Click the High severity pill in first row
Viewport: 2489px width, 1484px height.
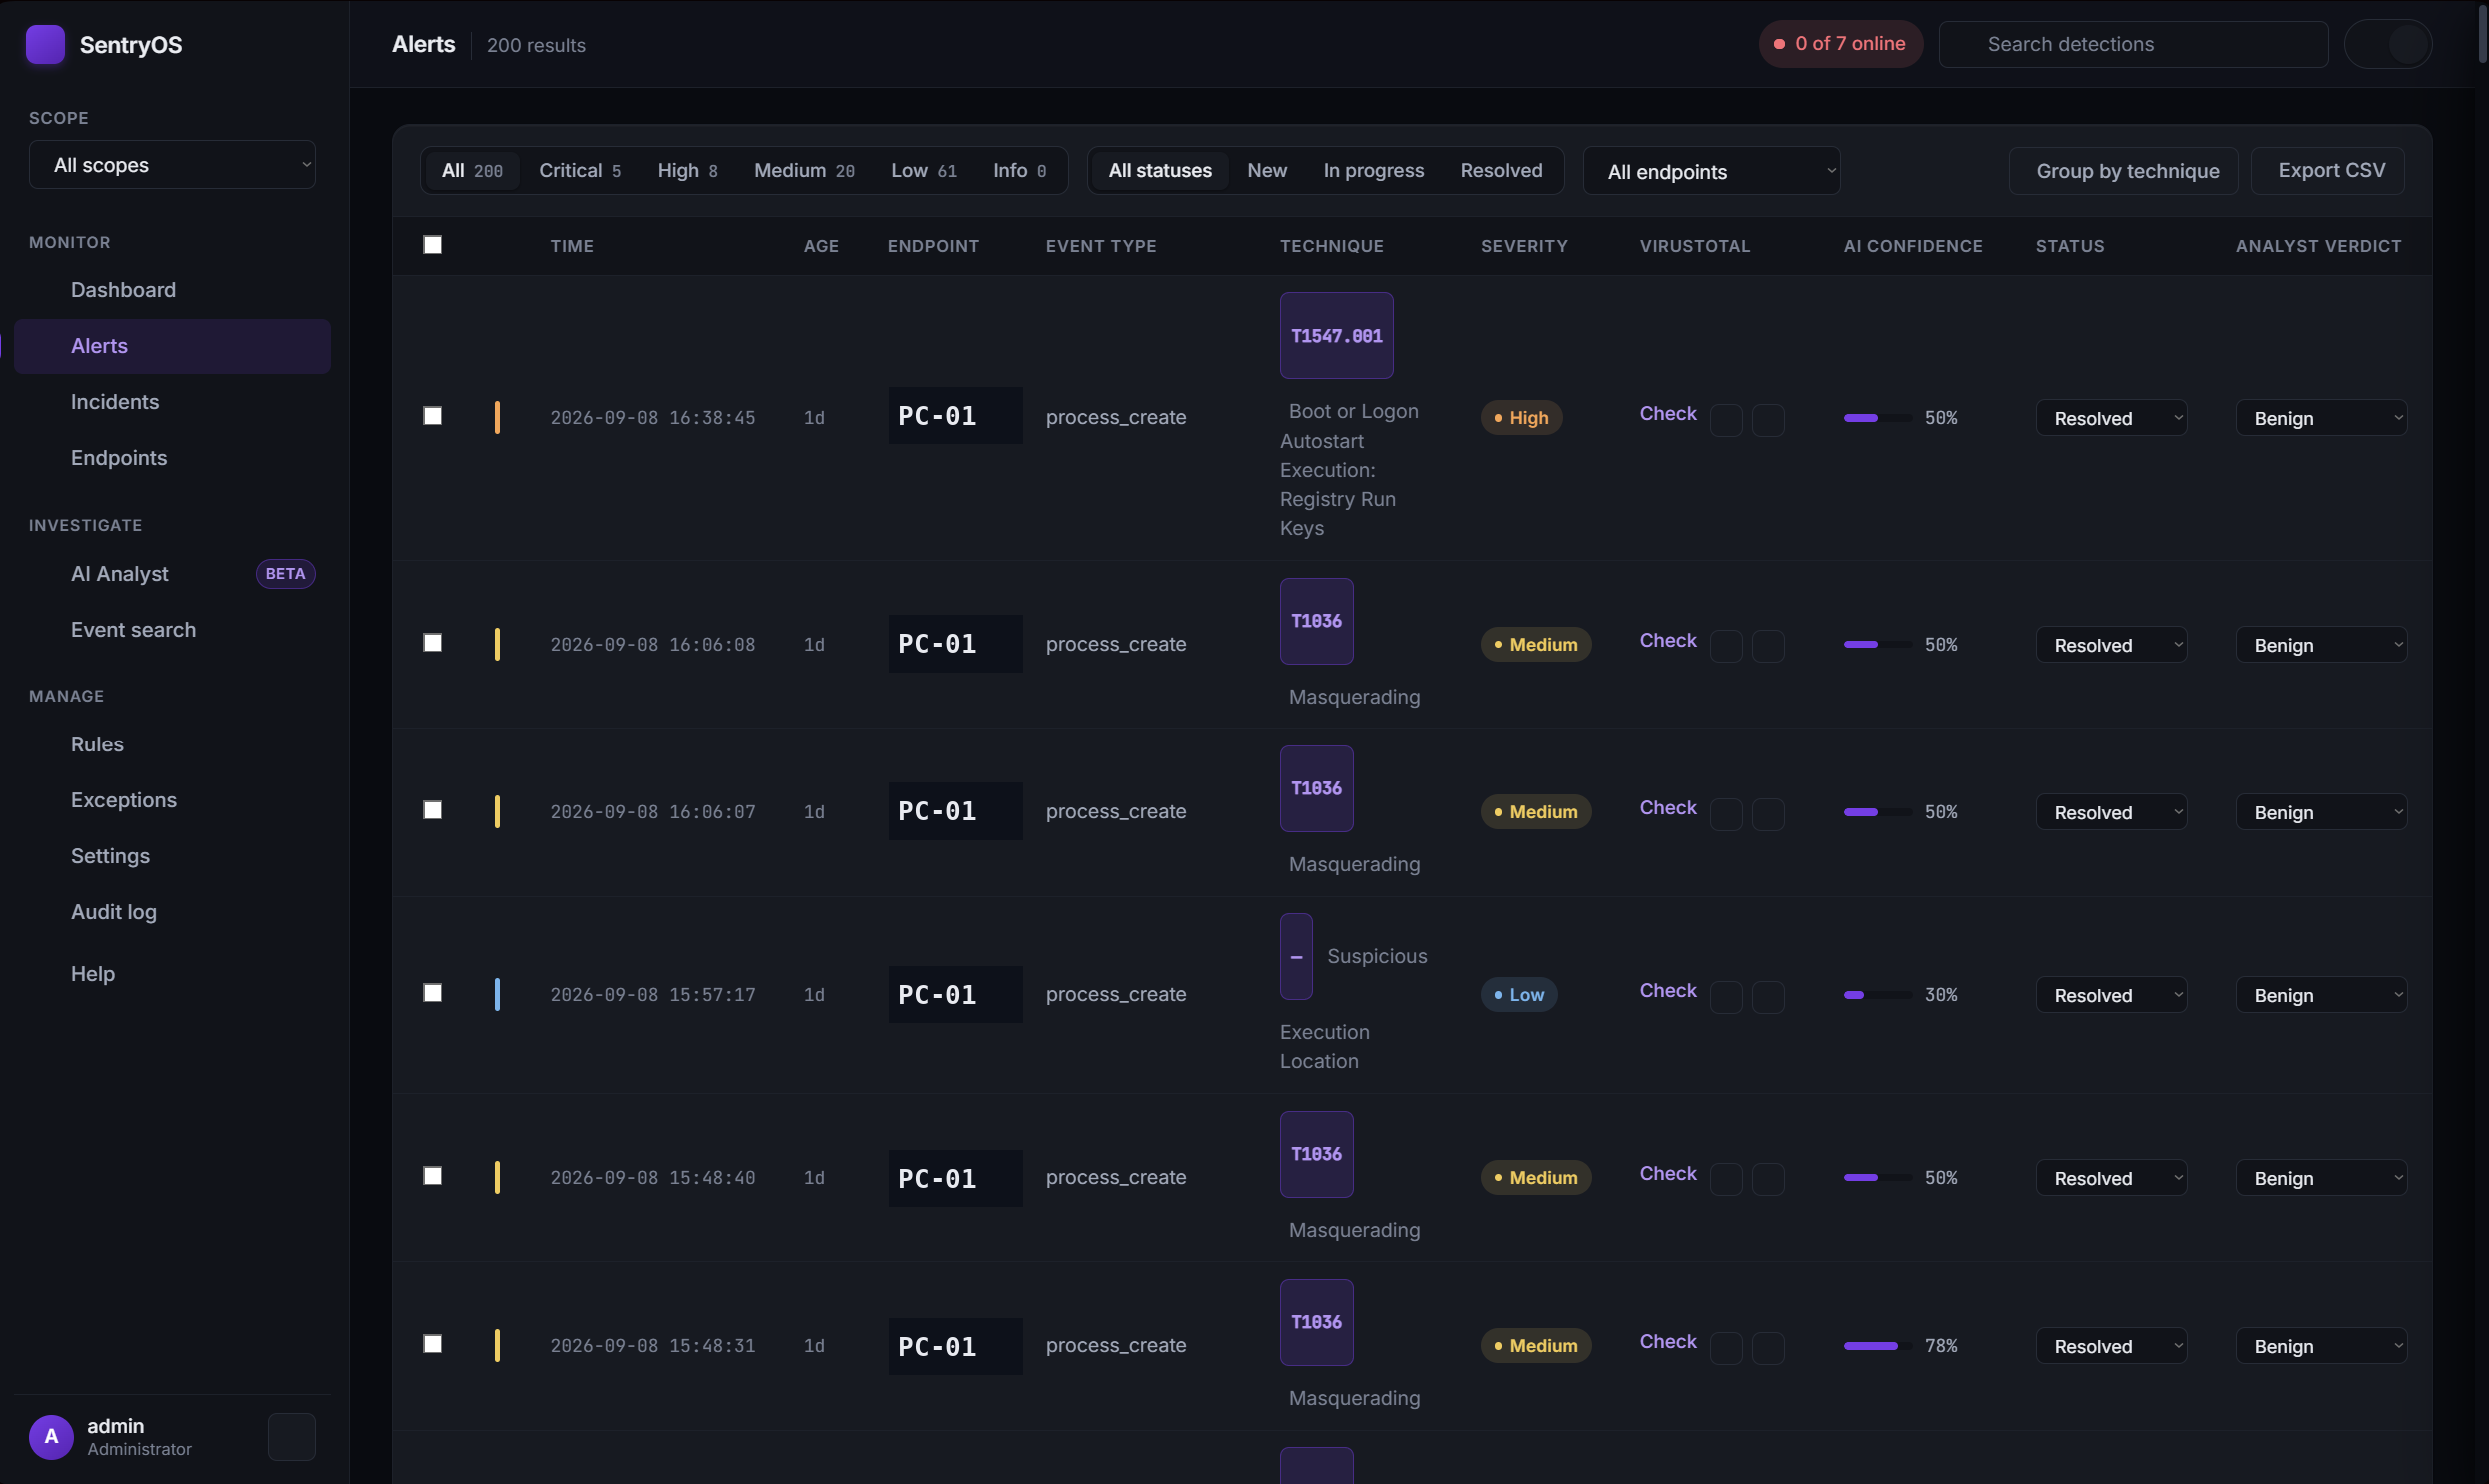(1521, 417)
